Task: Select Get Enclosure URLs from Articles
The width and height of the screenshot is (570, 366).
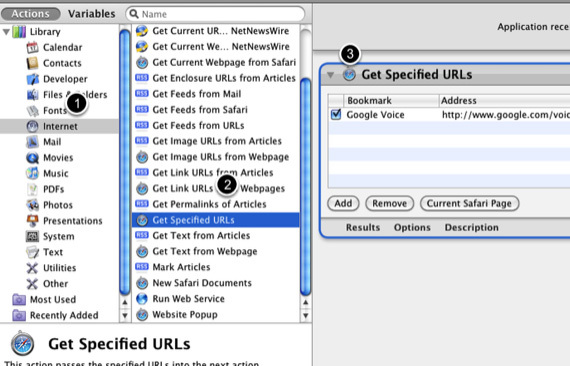Action: 216,78
